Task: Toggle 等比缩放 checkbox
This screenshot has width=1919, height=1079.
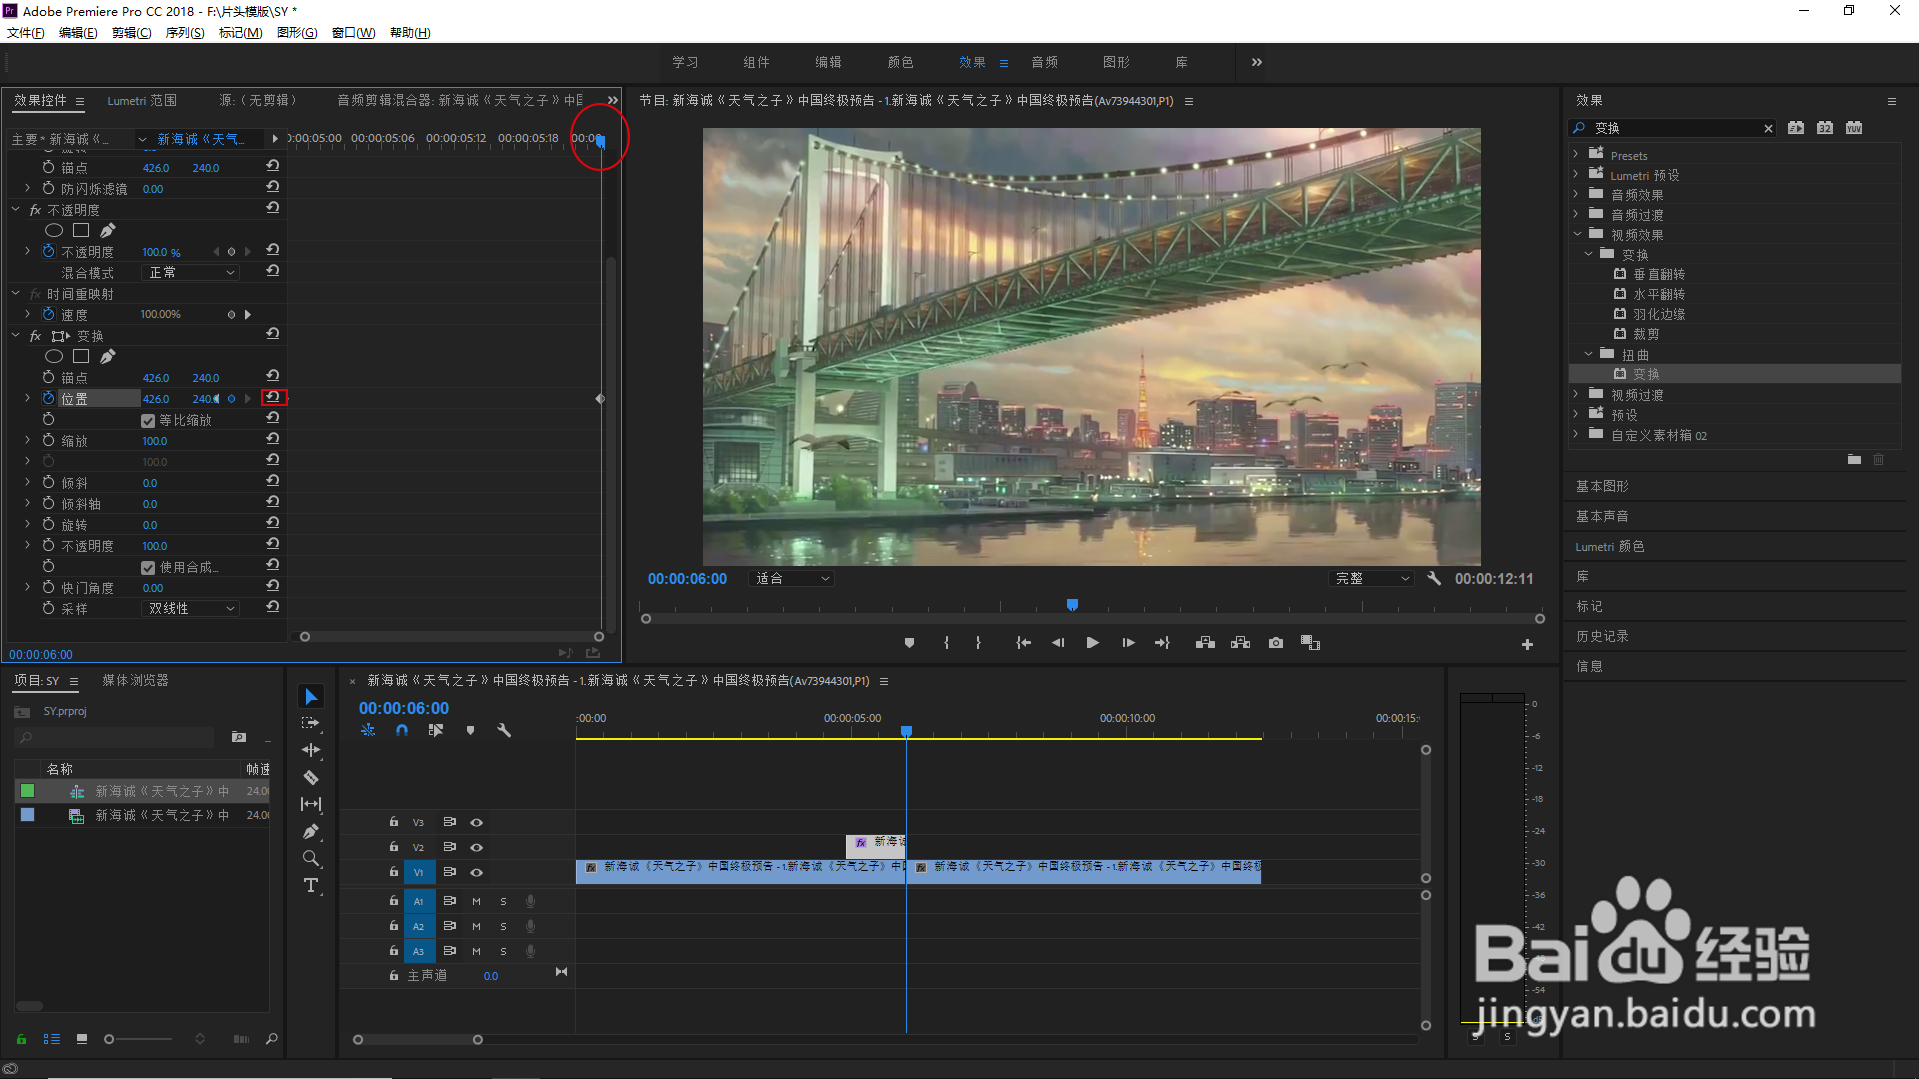Action: (x=148, y=421)
